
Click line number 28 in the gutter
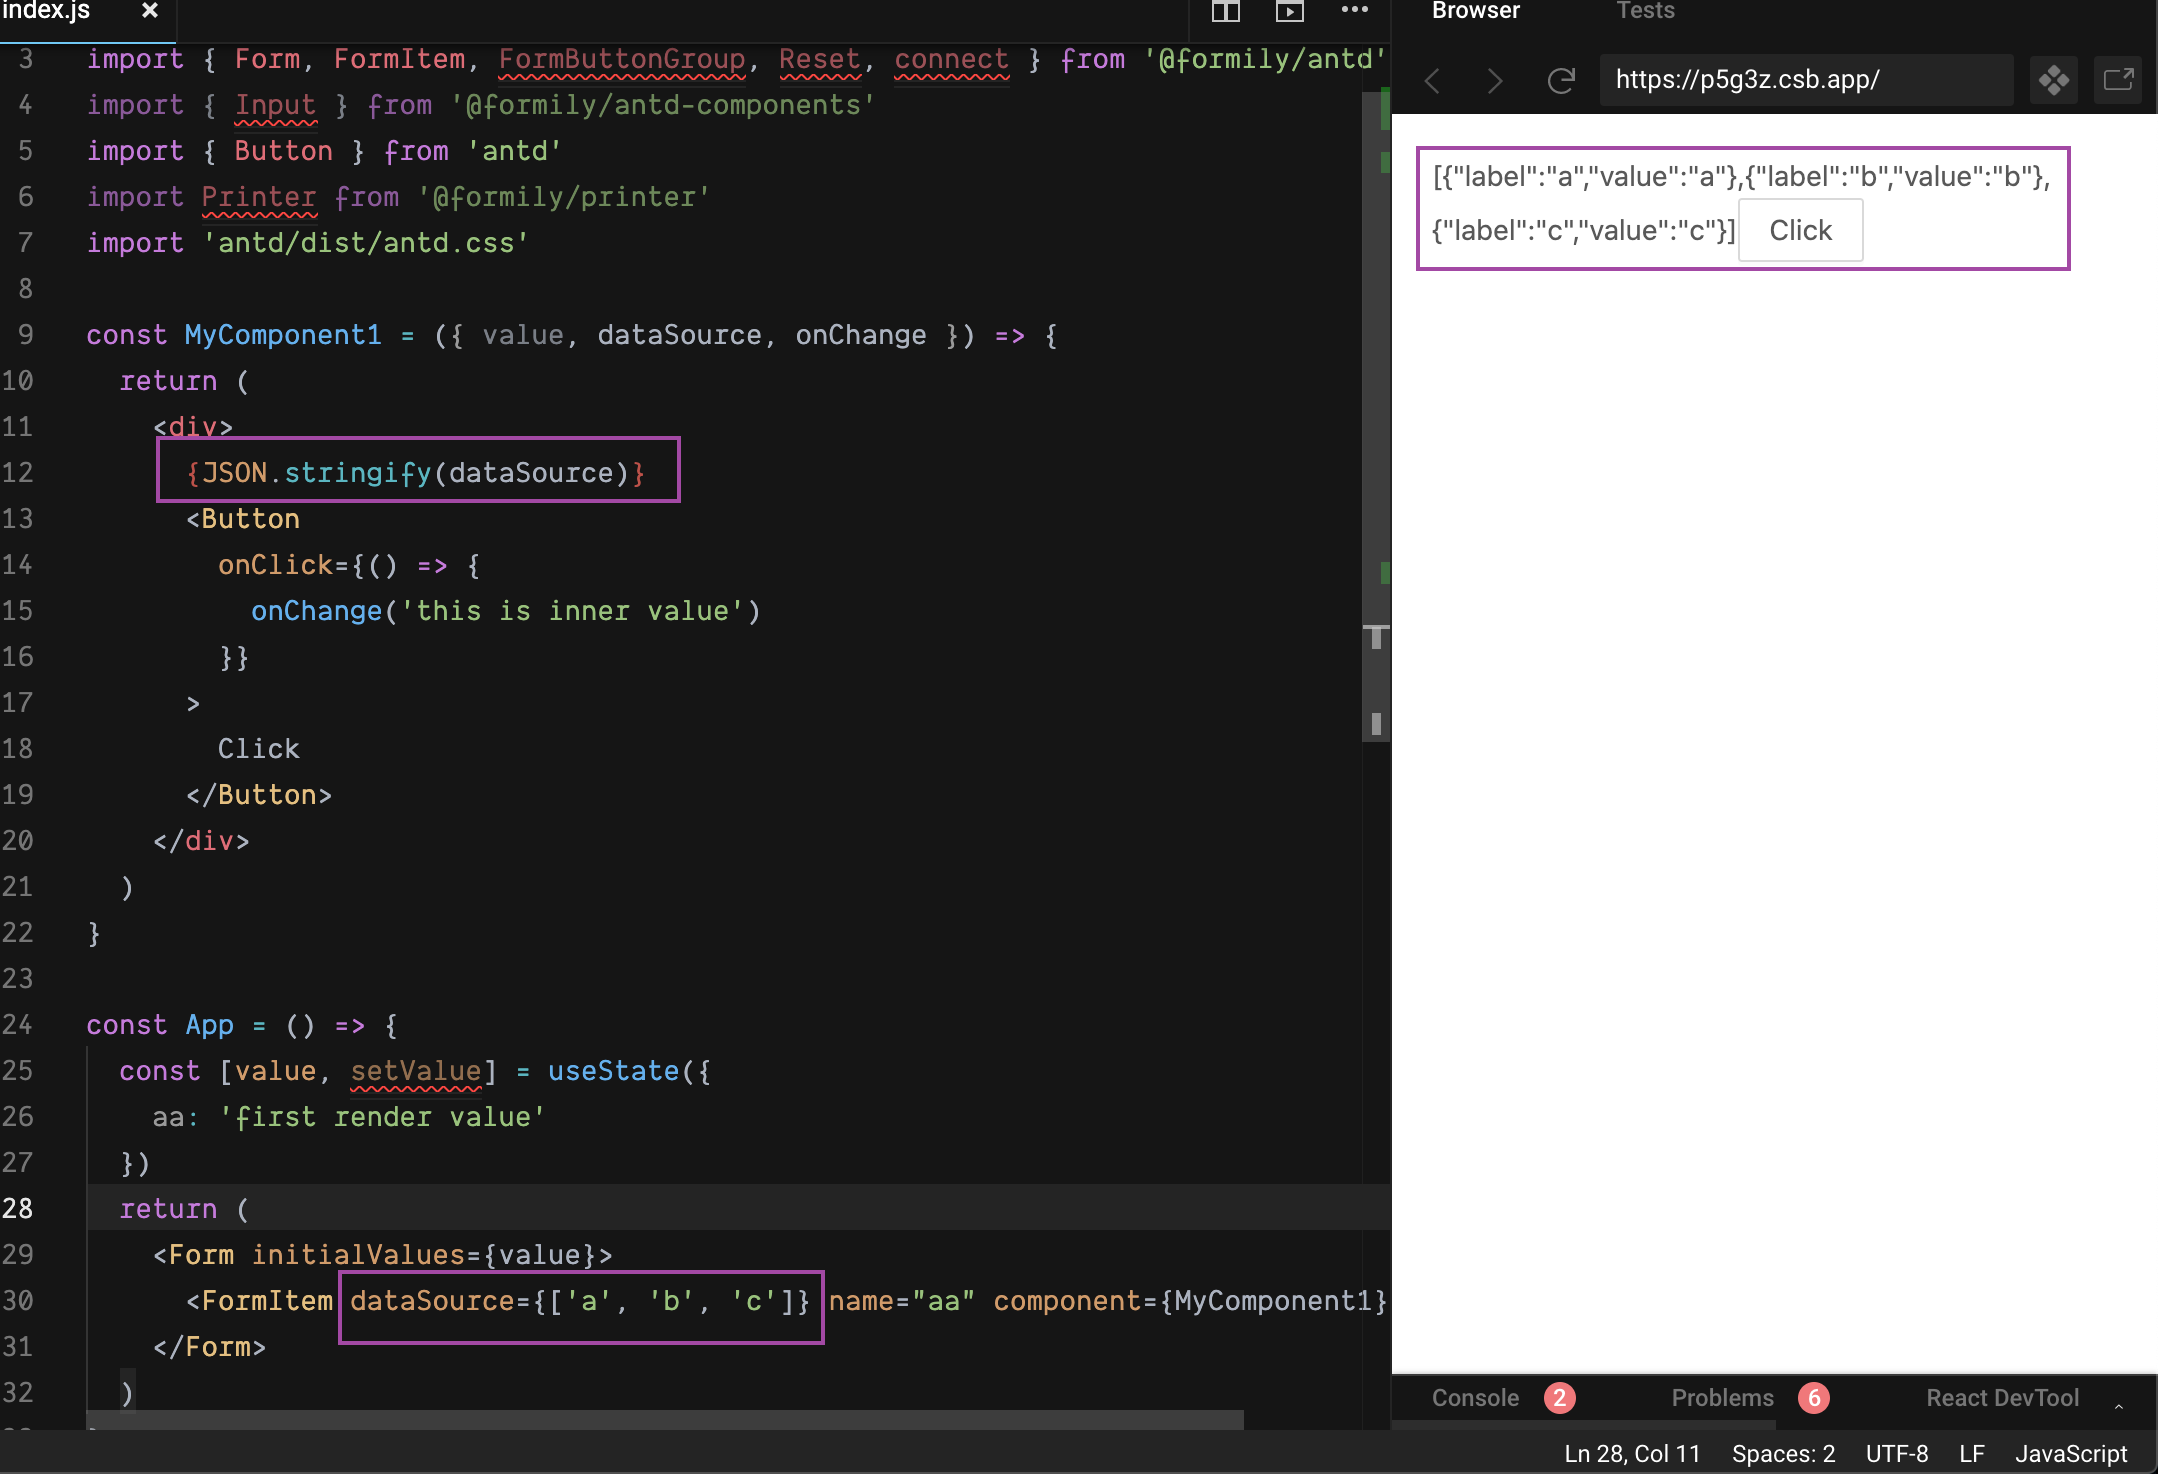tap(18, 1208)
